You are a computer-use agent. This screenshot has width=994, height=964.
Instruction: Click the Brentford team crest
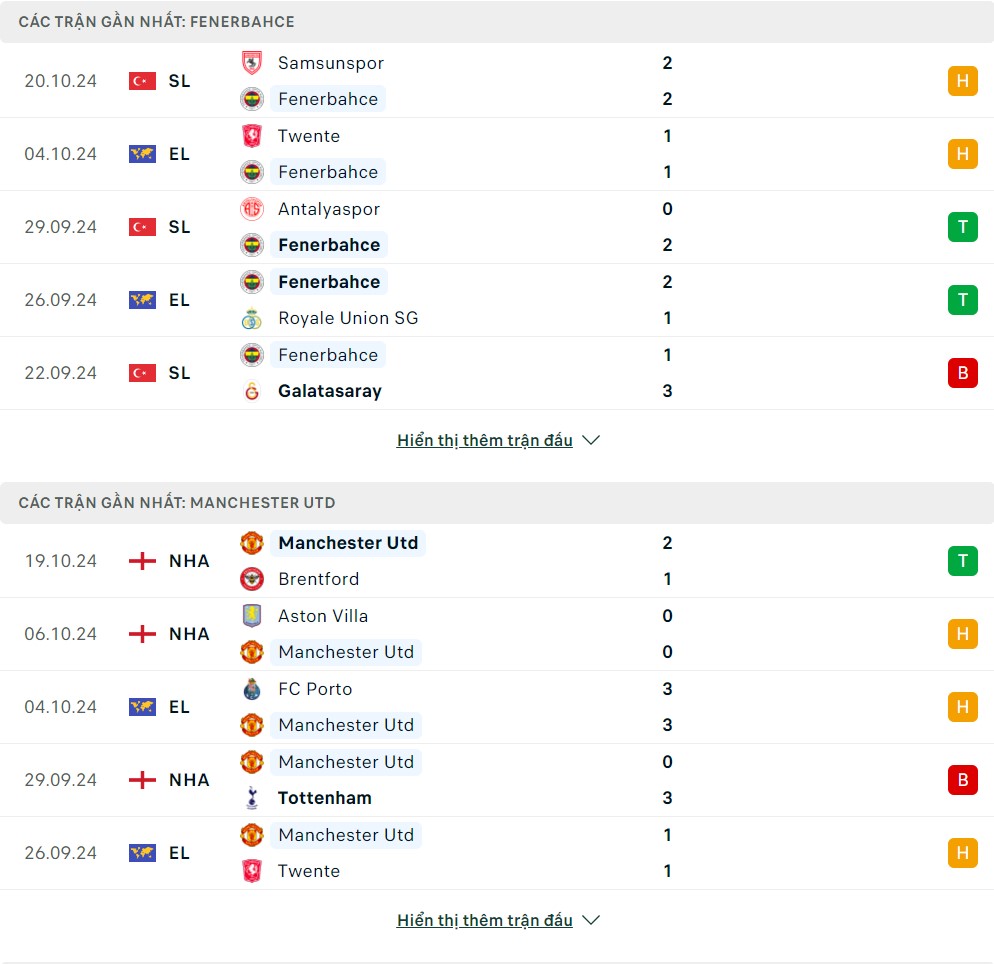[x=252, y=579]
